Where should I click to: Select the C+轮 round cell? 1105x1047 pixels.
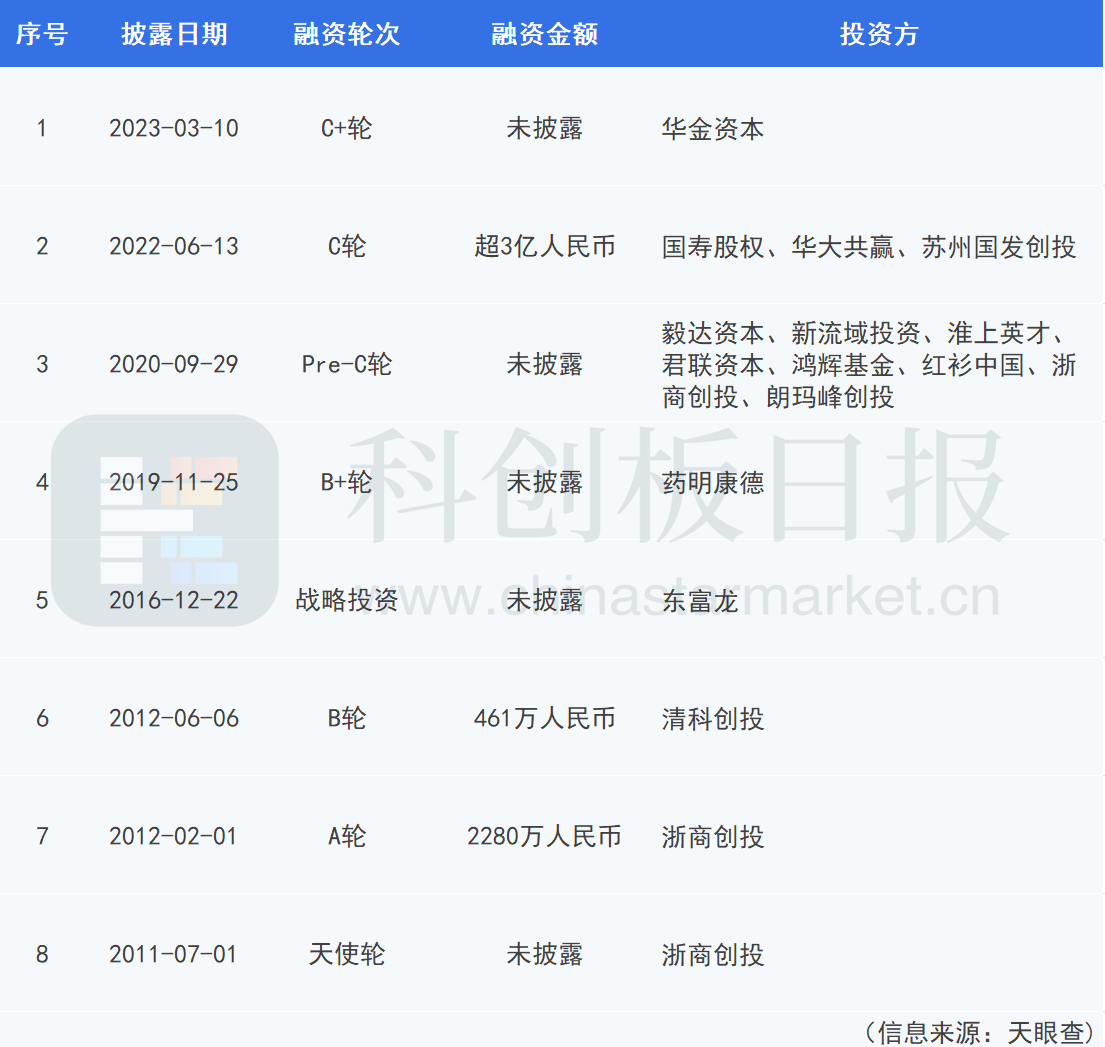(x=347, y=128)
